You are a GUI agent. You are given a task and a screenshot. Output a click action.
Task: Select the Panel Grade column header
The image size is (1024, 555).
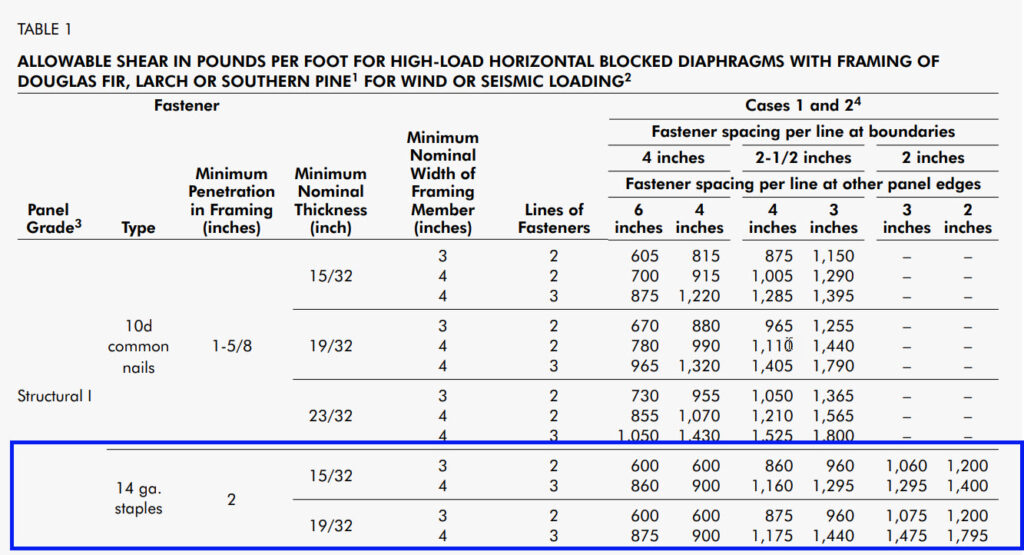54,219
